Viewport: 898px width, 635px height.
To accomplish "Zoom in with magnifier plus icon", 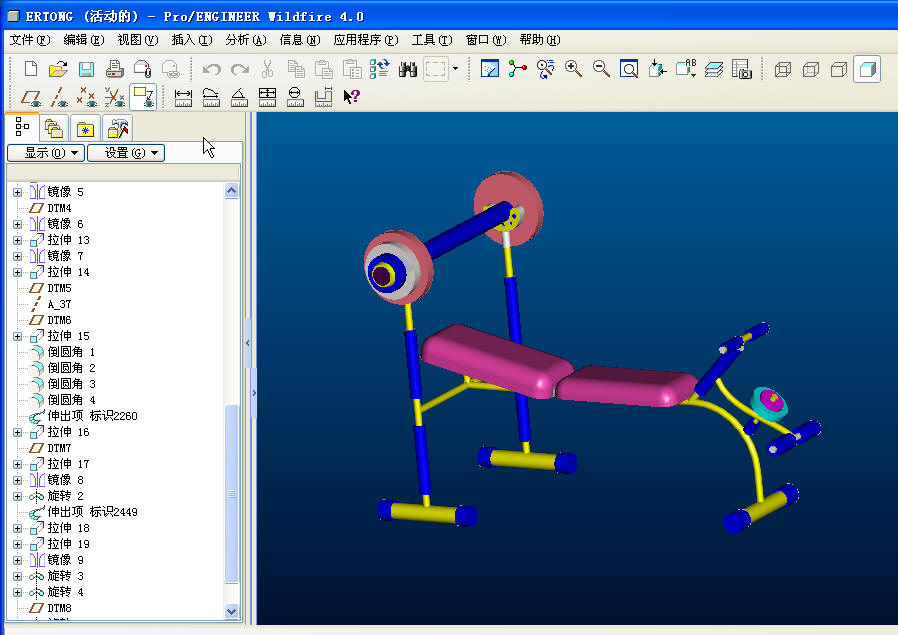I will pos(573,69).
